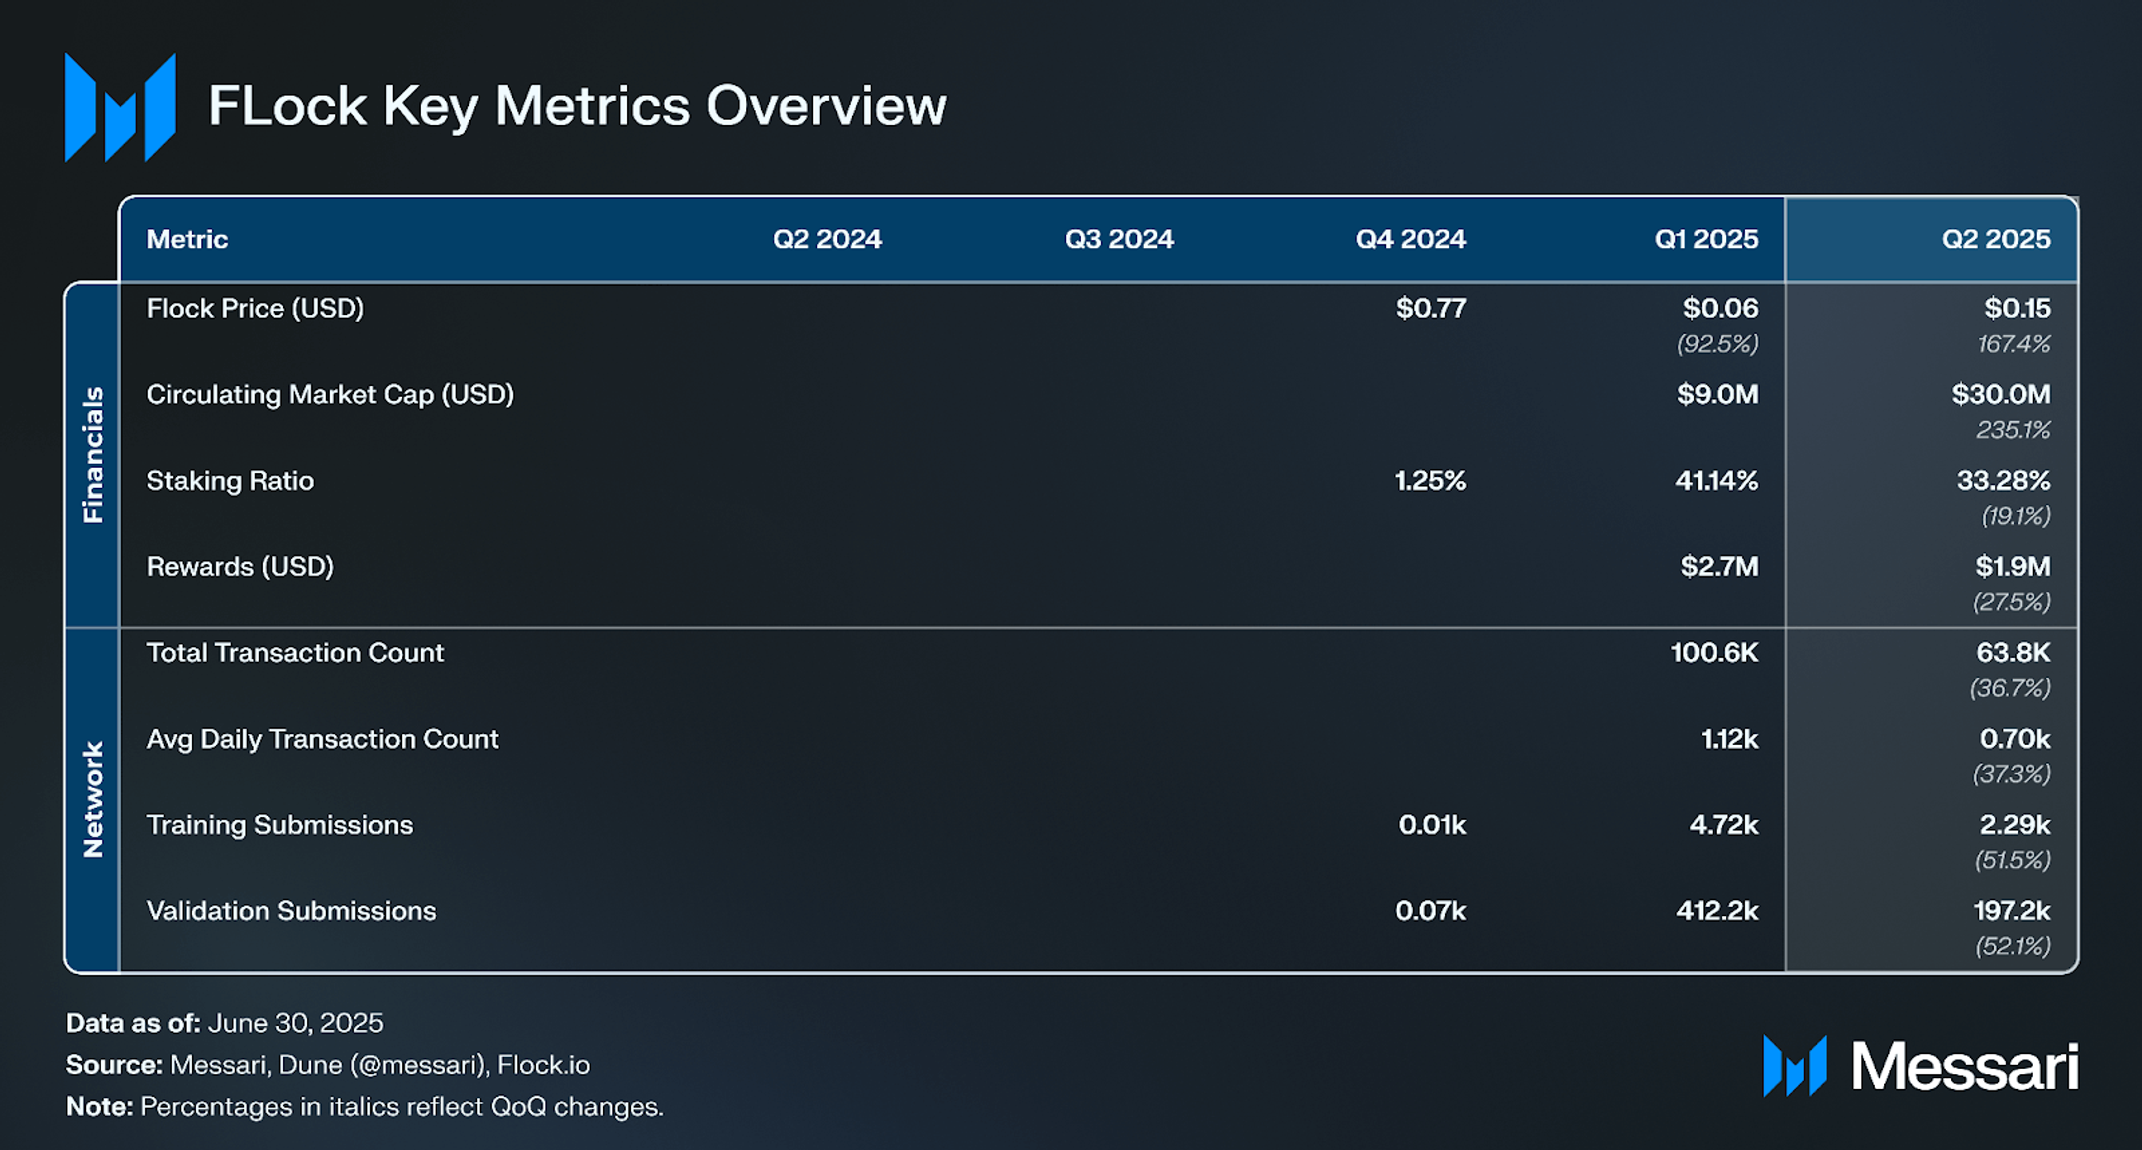Click the Q3 2024 column header

pyautogui.click(x=1118, y=239)
